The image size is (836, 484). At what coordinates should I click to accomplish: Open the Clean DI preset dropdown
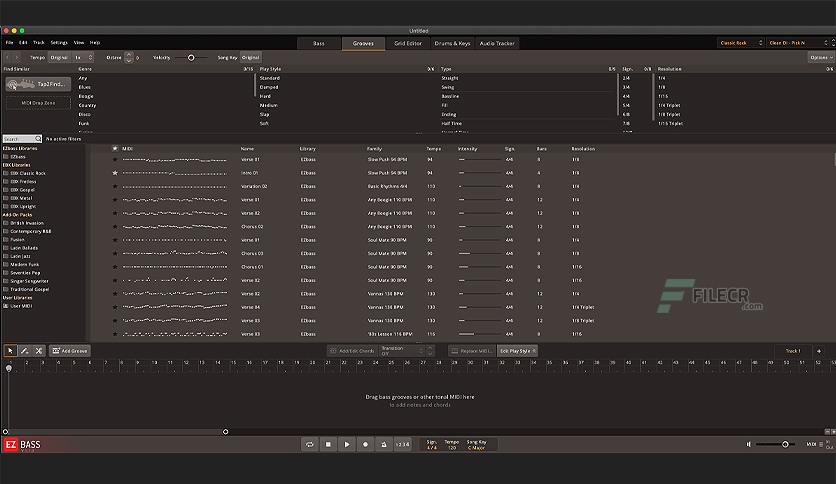coord(798,43)
